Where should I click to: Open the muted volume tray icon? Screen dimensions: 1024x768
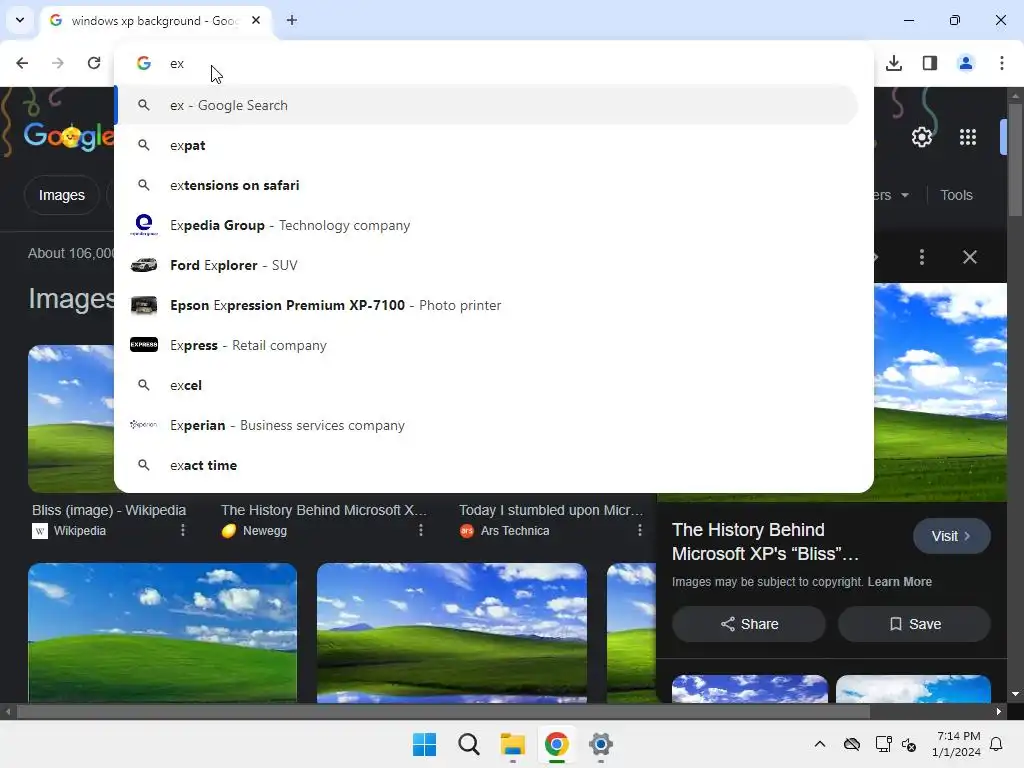(908, 744)
